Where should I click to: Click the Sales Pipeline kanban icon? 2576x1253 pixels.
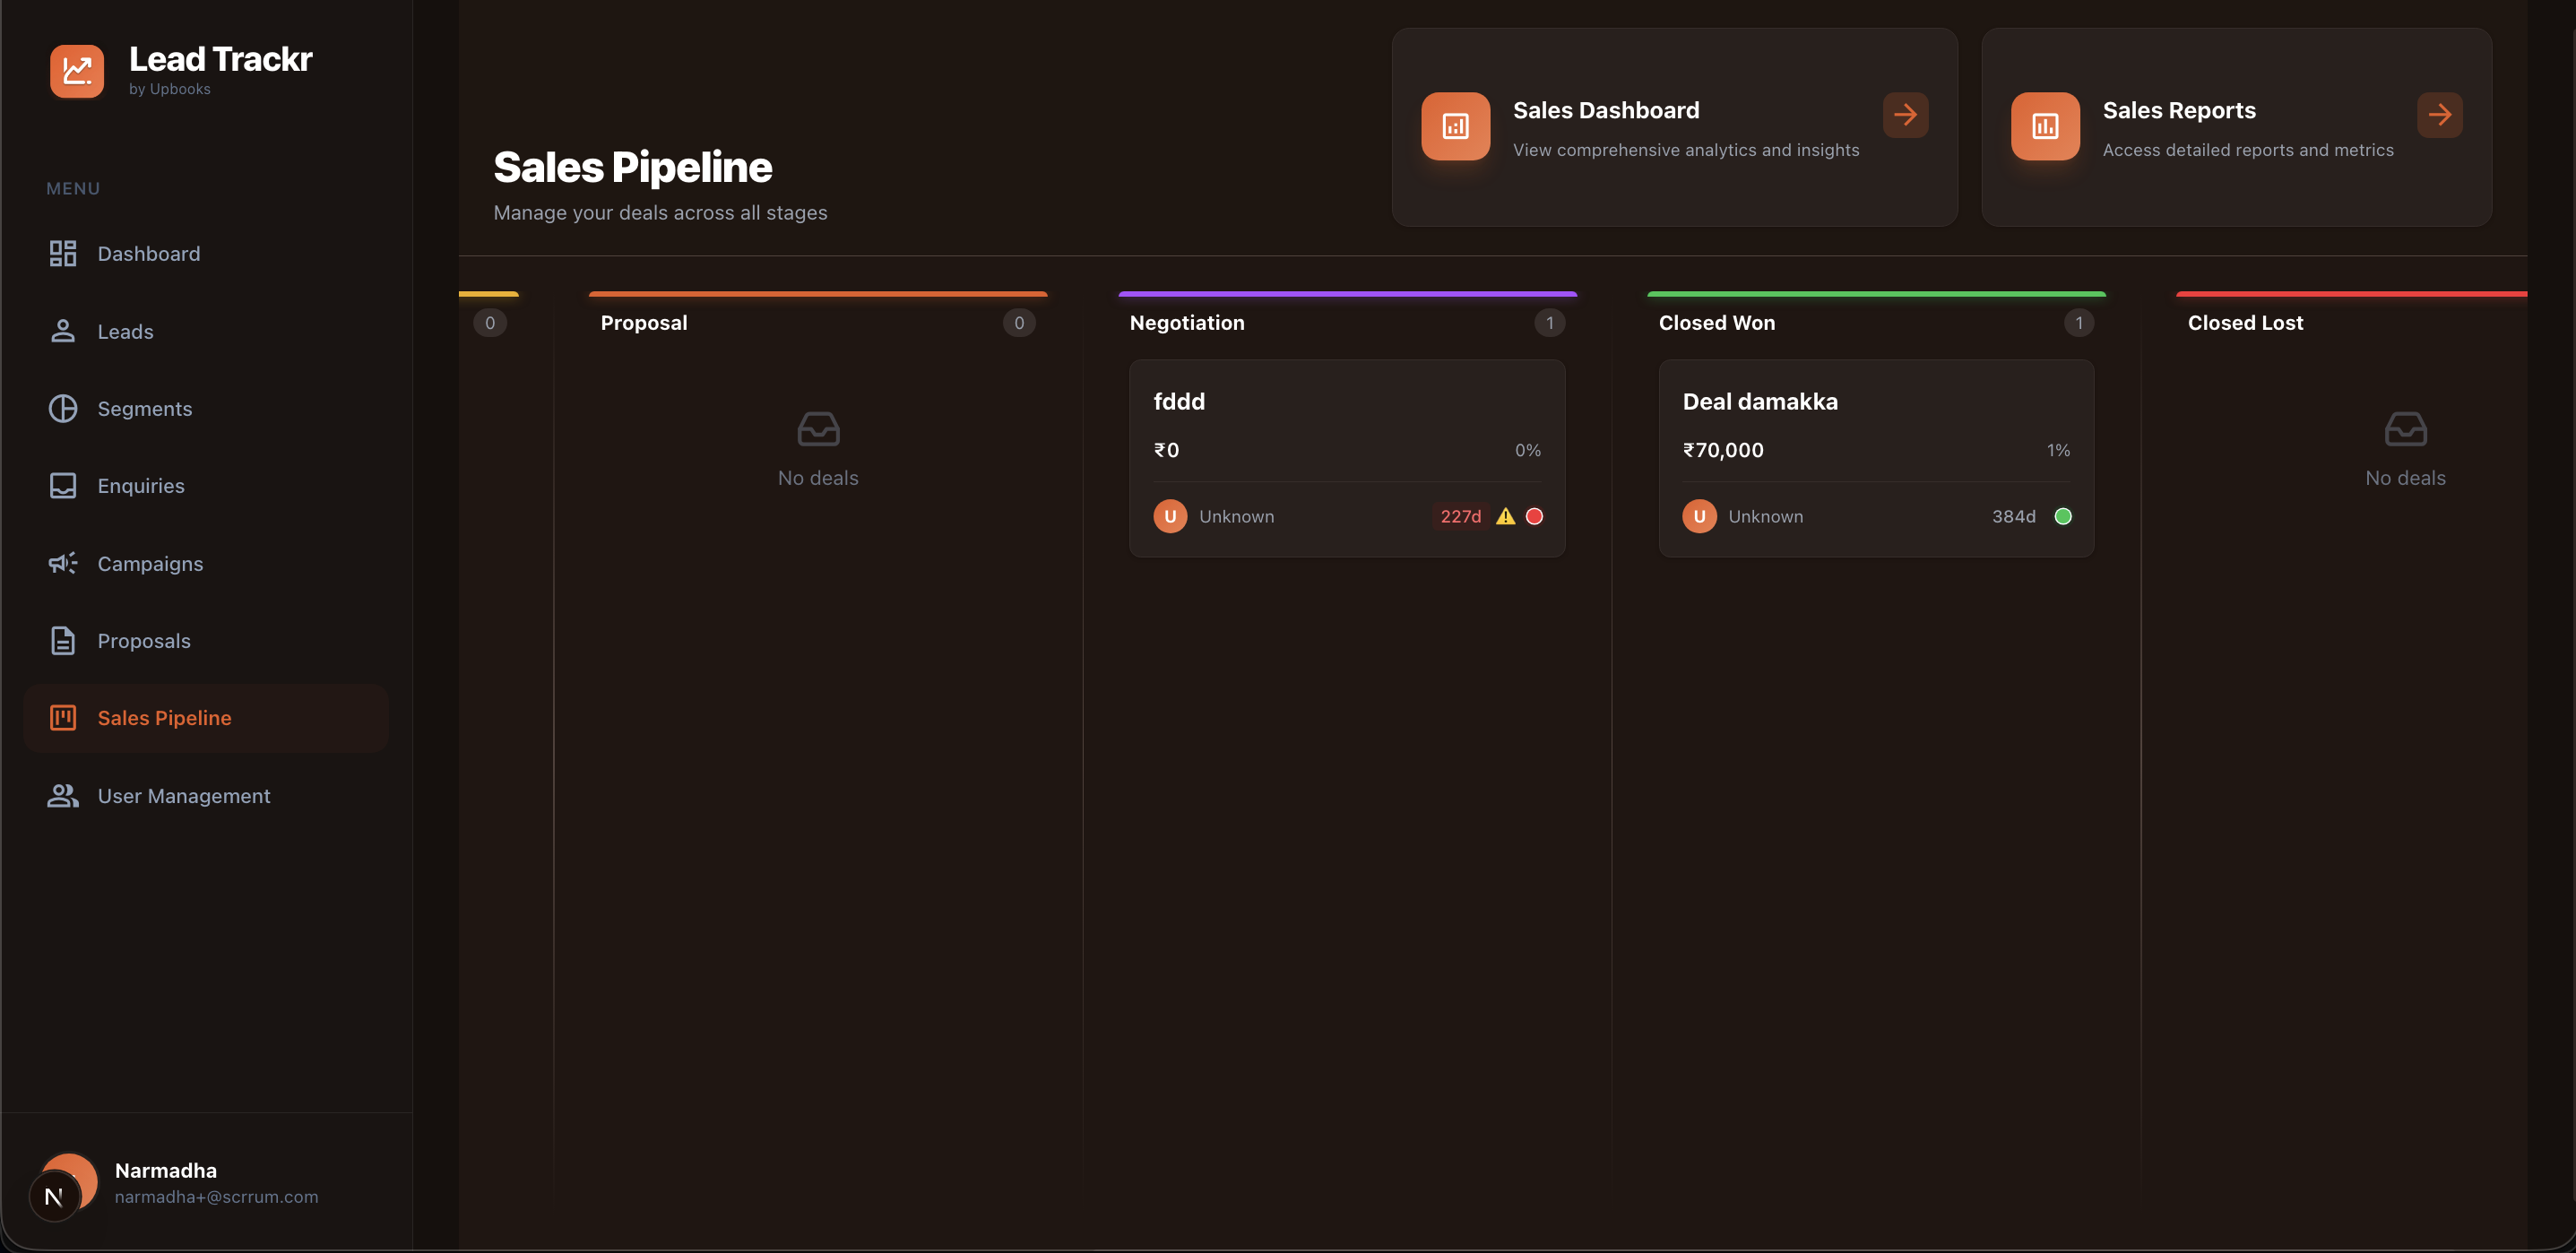[63, 717]
